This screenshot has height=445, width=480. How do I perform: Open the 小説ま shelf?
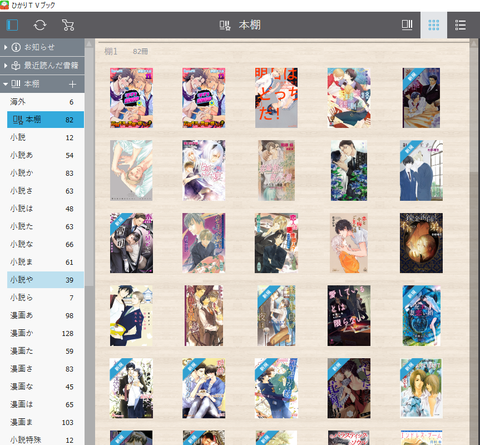(42, 262)
